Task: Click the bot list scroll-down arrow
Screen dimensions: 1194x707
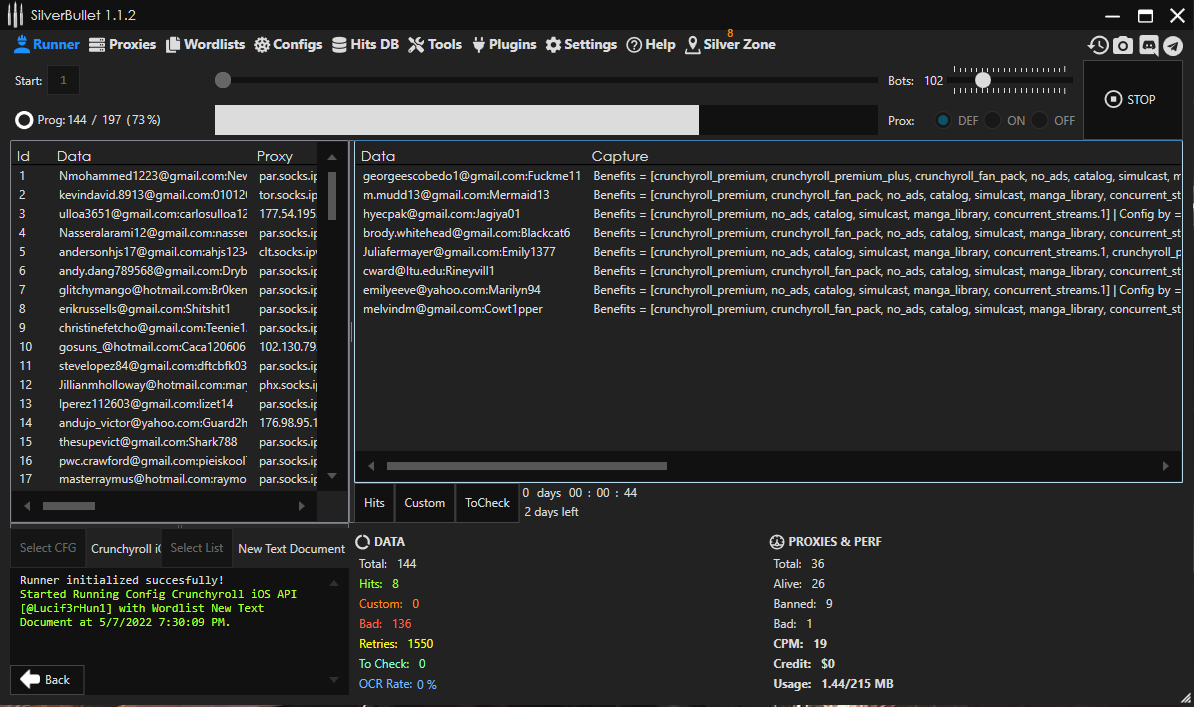Action: tap(332, 476)
